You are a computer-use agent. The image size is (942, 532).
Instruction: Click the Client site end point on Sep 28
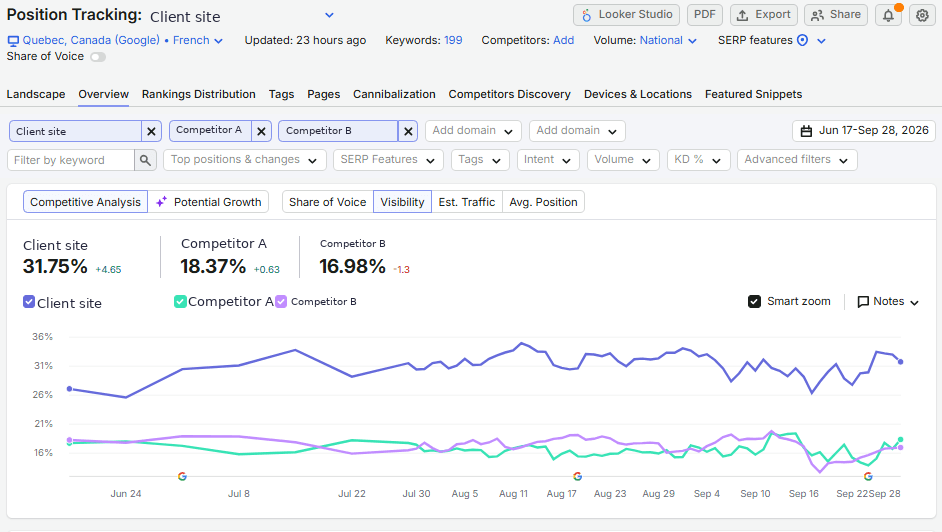900,361
